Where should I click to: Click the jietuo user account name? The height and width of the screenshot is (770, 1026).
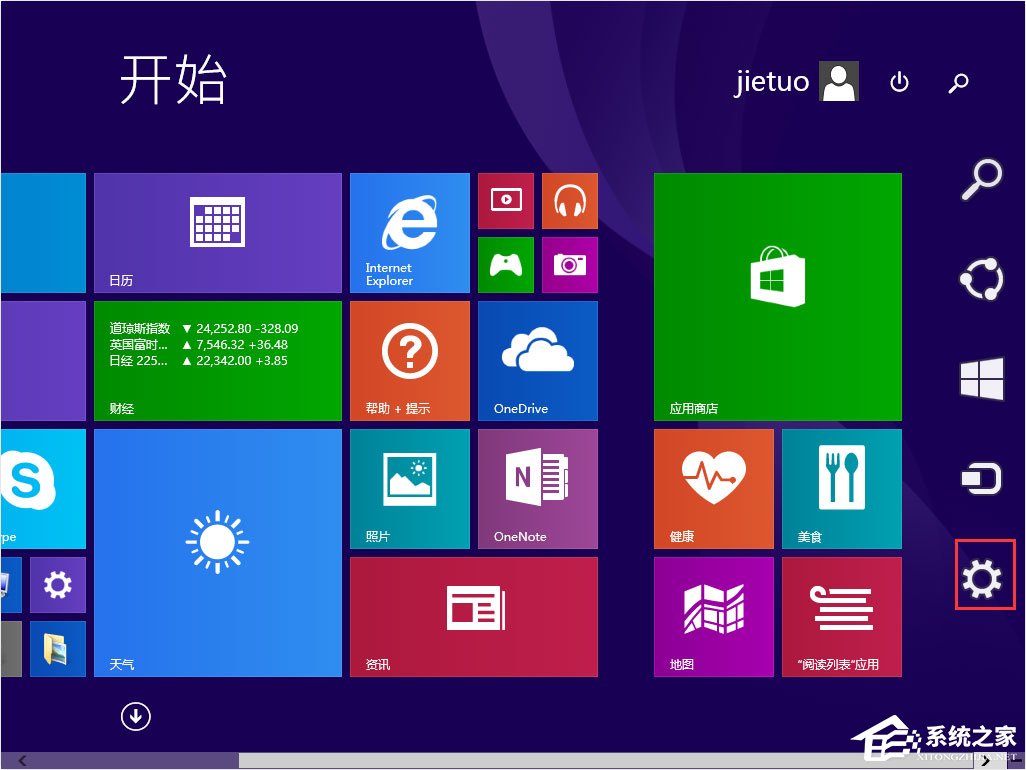tap(771, 82)
